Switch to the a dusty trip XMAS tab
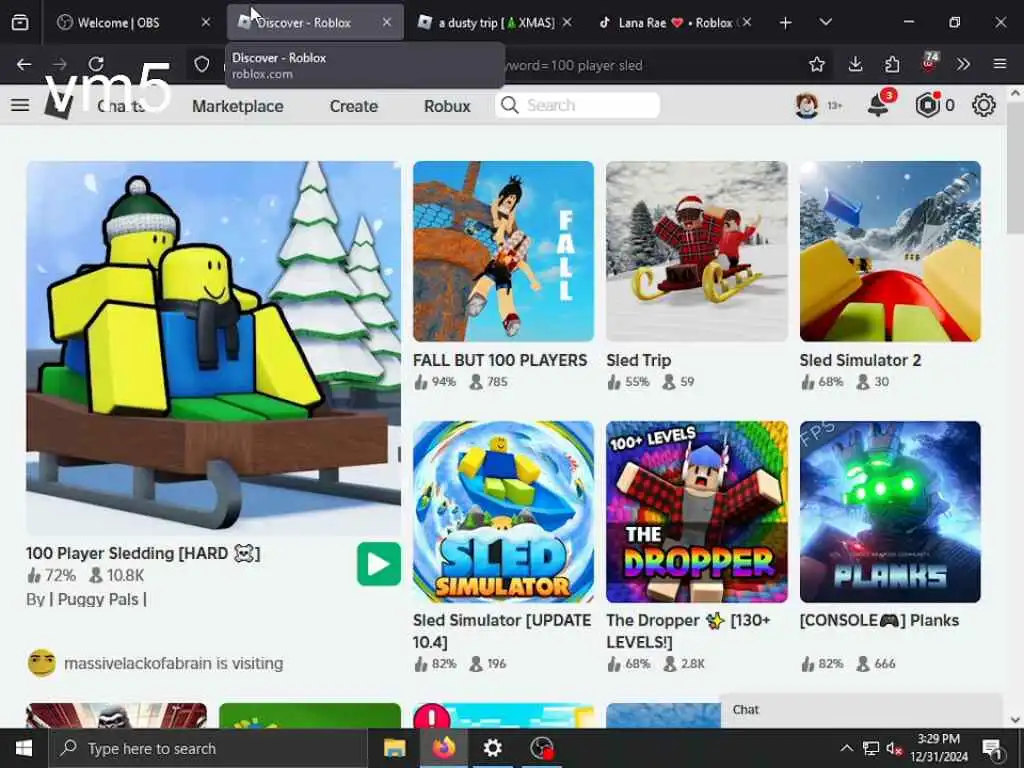This screenshot has width=1024, height=768. tap(496, 23)
